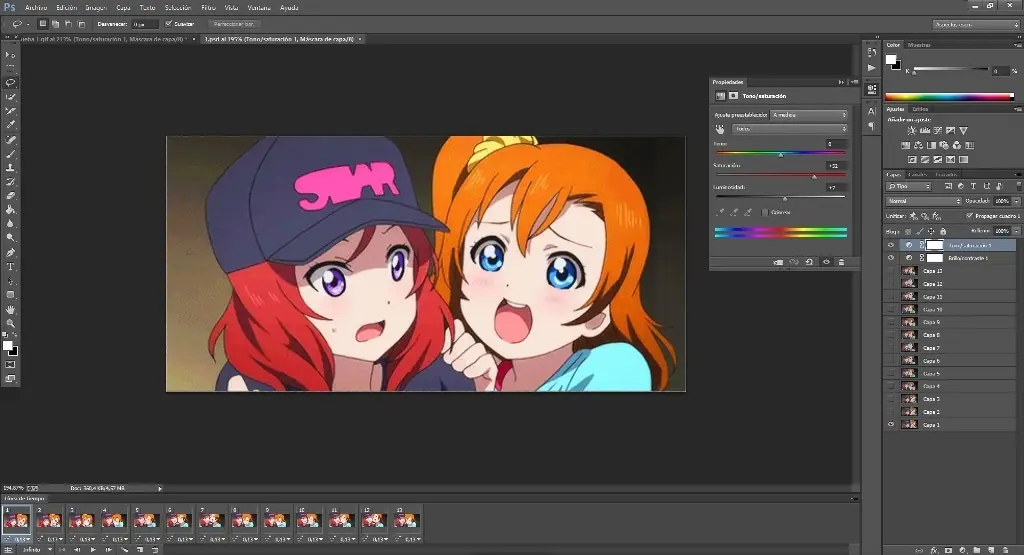Open the blend mode Normal dropdown
The width and height of the screenshot is (1024, 555).
tap(923, 201)
